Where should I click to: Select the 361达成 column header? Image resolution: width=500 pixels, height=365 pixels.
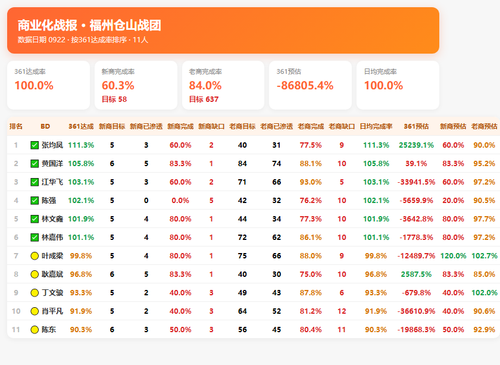(x=81, y=126)
